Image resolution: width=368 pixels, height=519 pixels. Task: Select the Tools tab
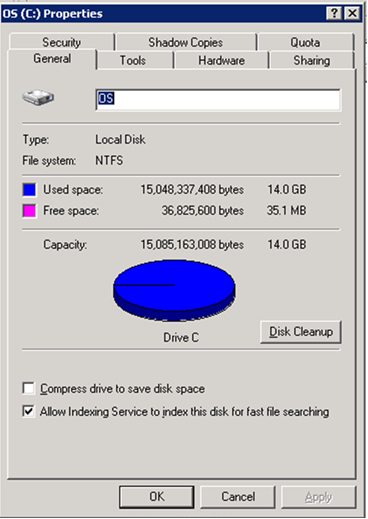pos(133,60)
